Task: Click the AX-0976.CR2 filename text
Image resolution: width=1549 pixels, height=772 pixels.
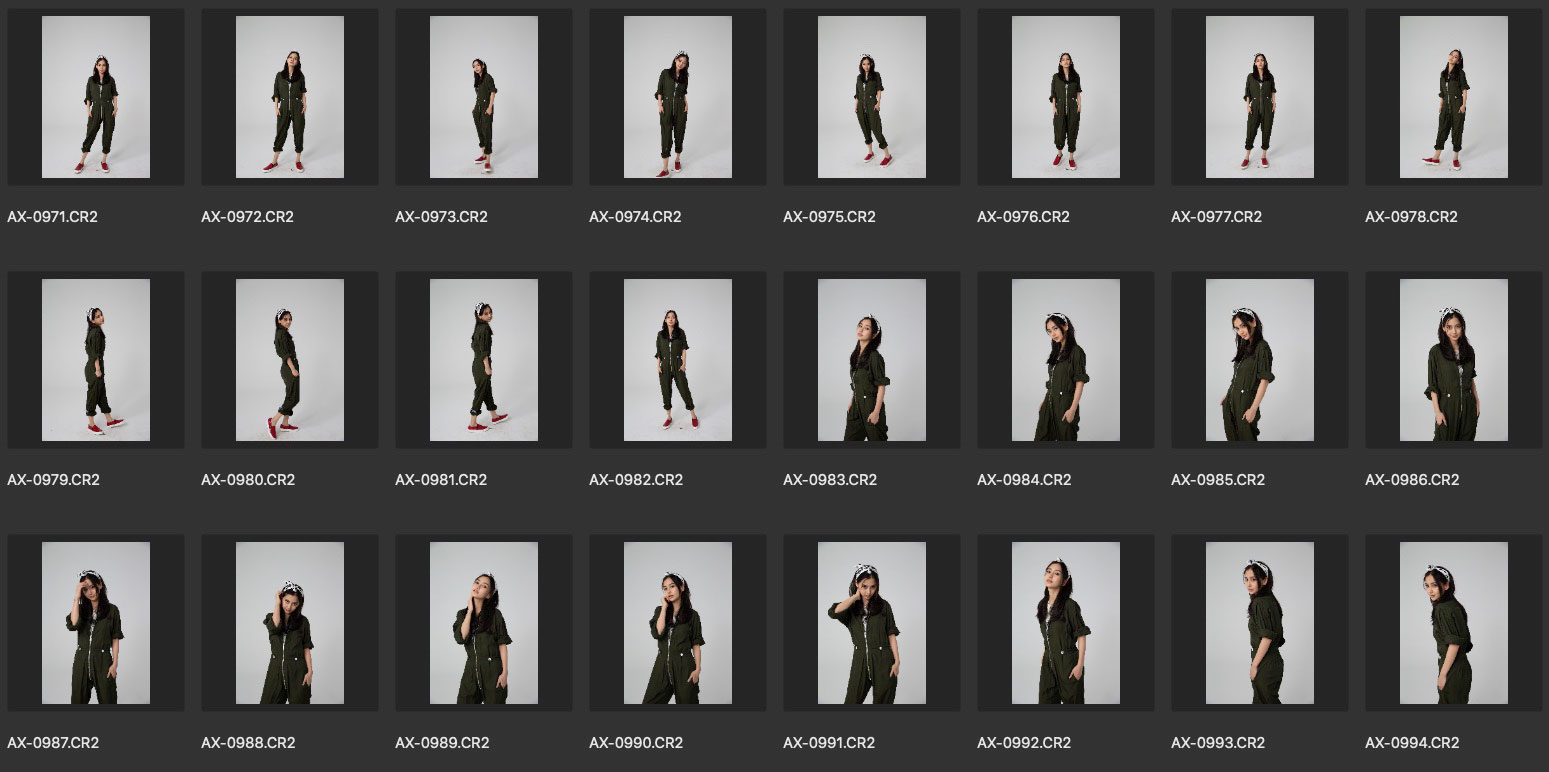Action: (1023, 217)
